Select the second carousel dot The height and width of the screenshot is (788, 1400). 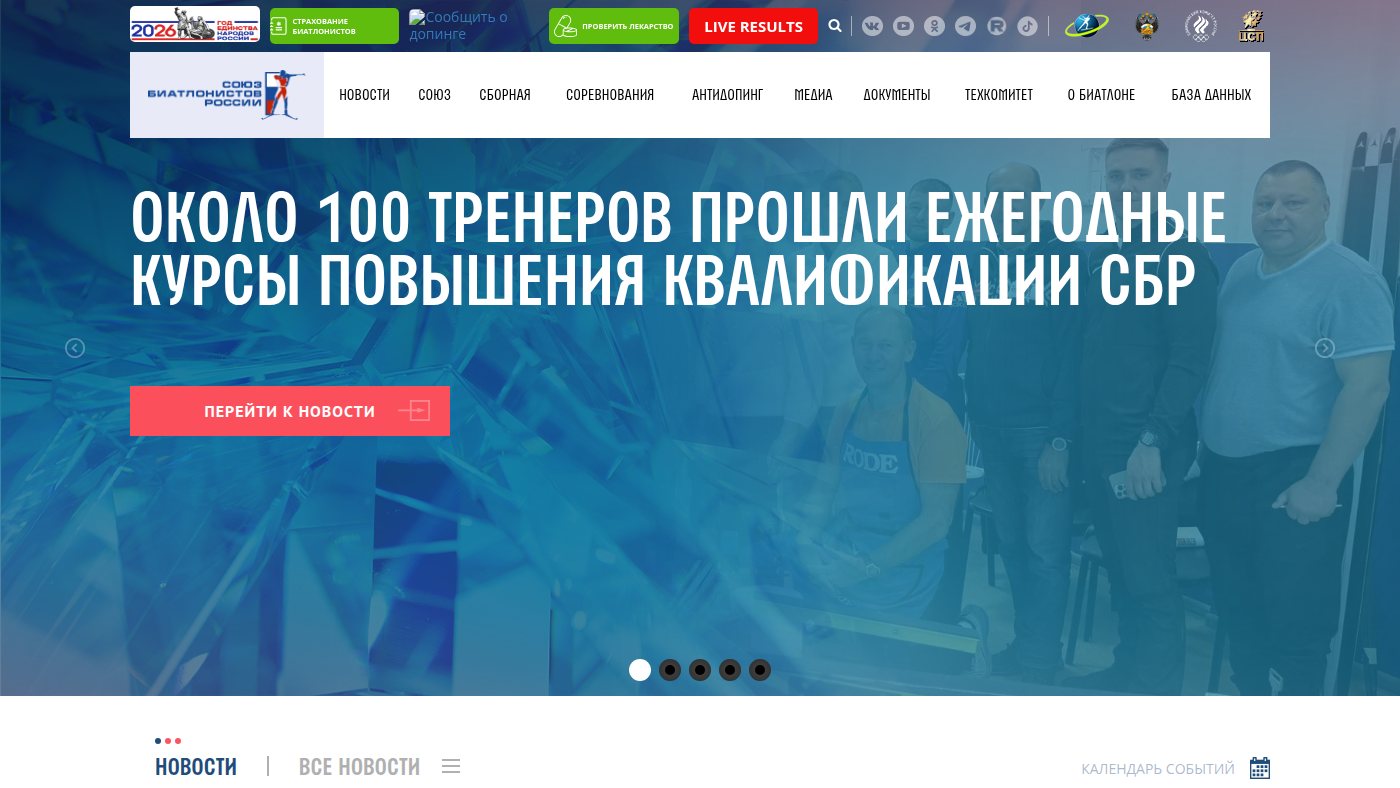click(670, 670)
